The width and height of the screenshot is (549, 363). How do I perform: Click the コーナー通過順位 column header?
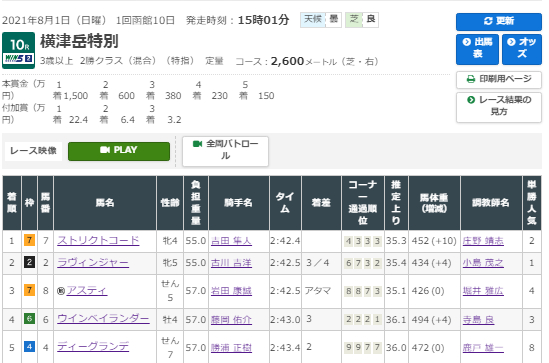click(x=363, y=203)
